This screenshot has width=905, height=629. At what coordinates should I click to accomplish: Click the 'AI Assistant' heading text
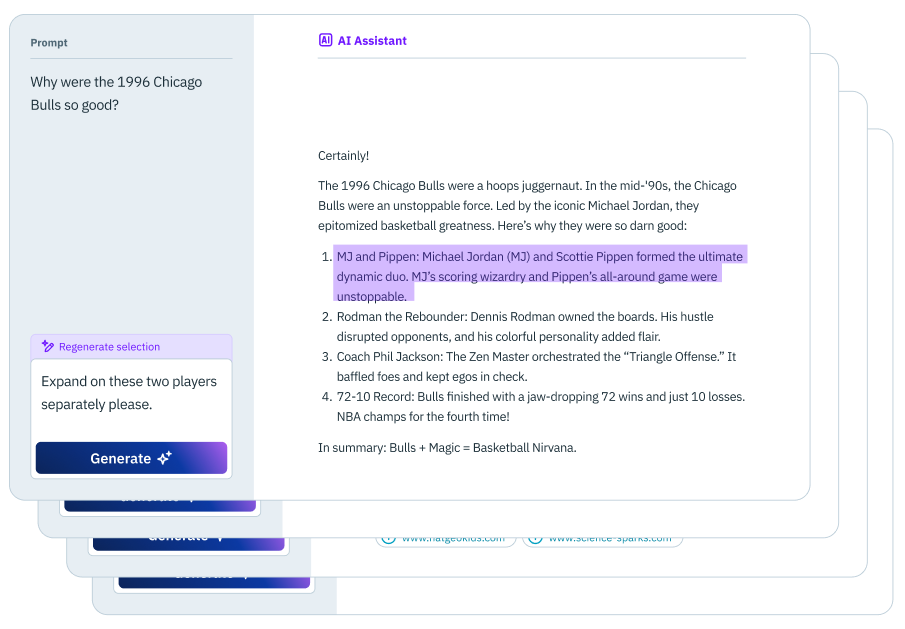(x=372, y=41)
